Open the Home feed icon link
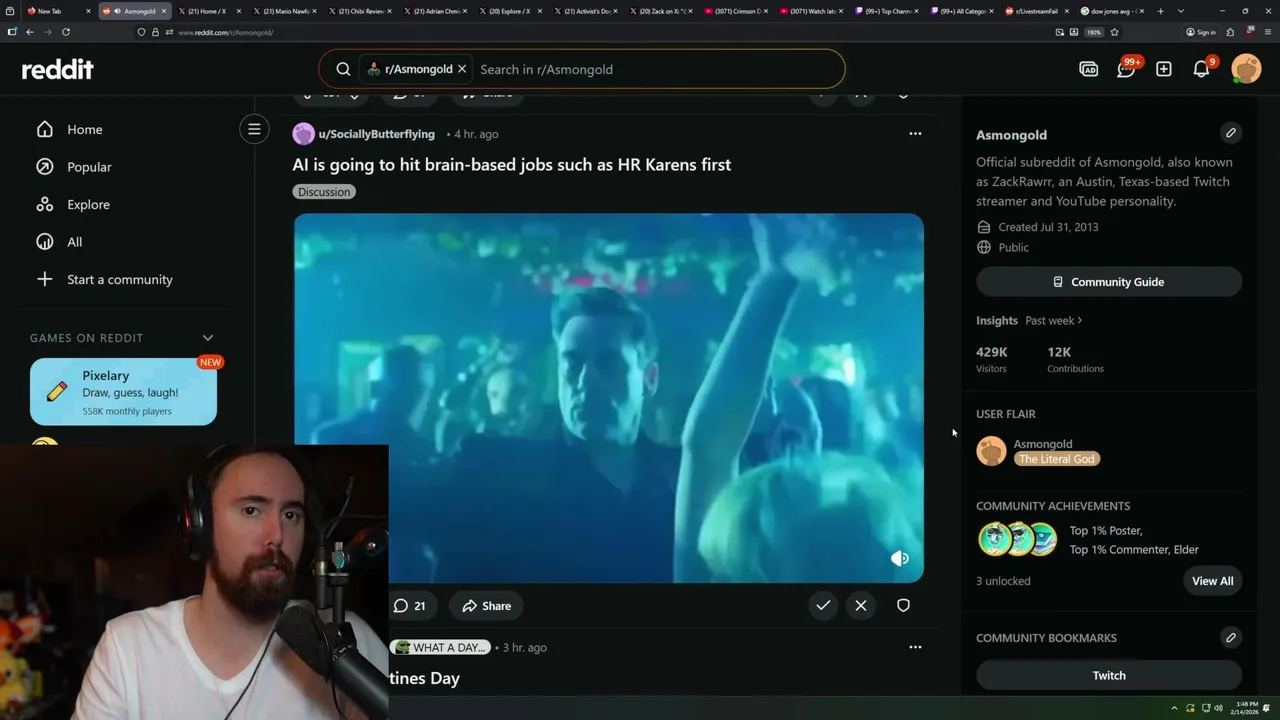1280x720 pixels. (x=44, y=129)
